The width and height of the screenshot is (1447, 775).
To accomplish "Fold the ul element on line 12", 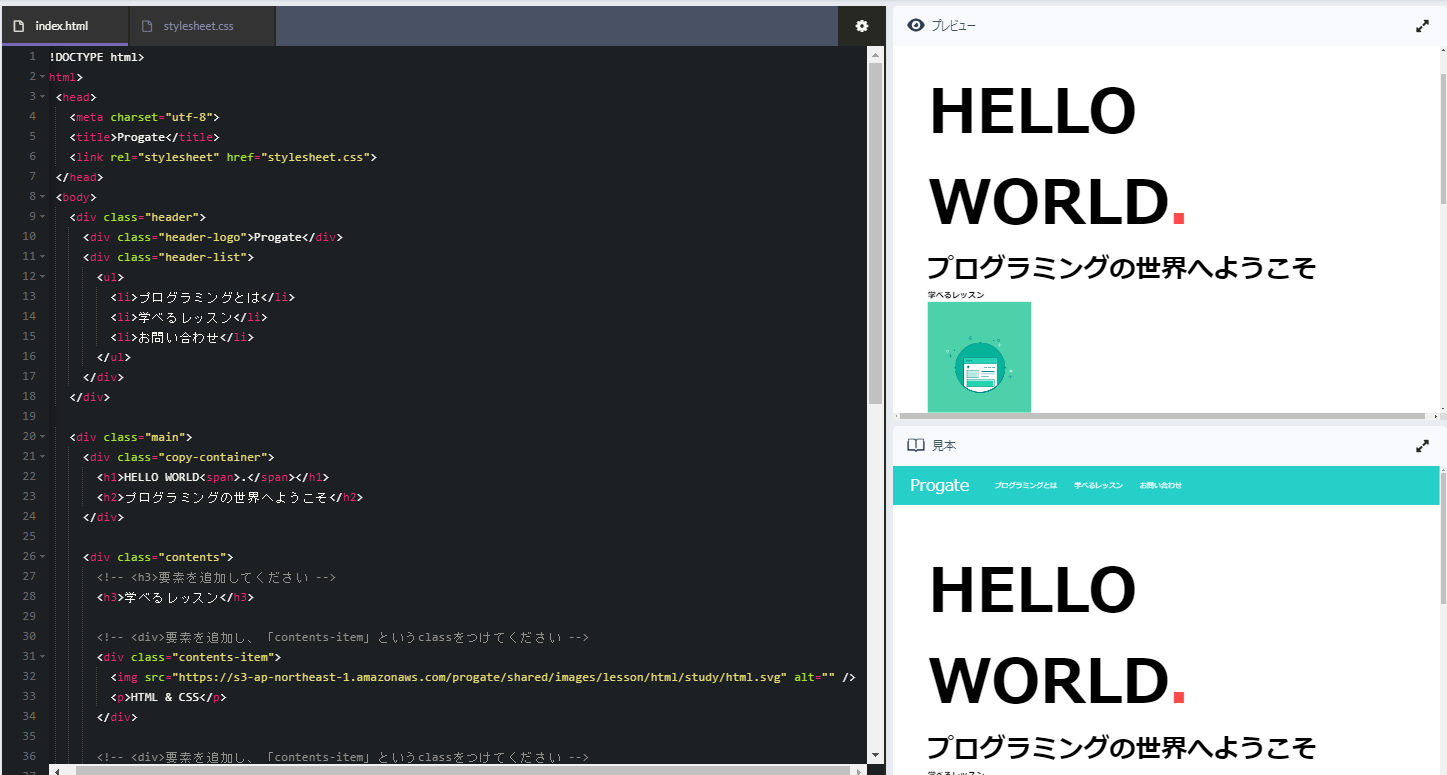I will coord(42,277).
